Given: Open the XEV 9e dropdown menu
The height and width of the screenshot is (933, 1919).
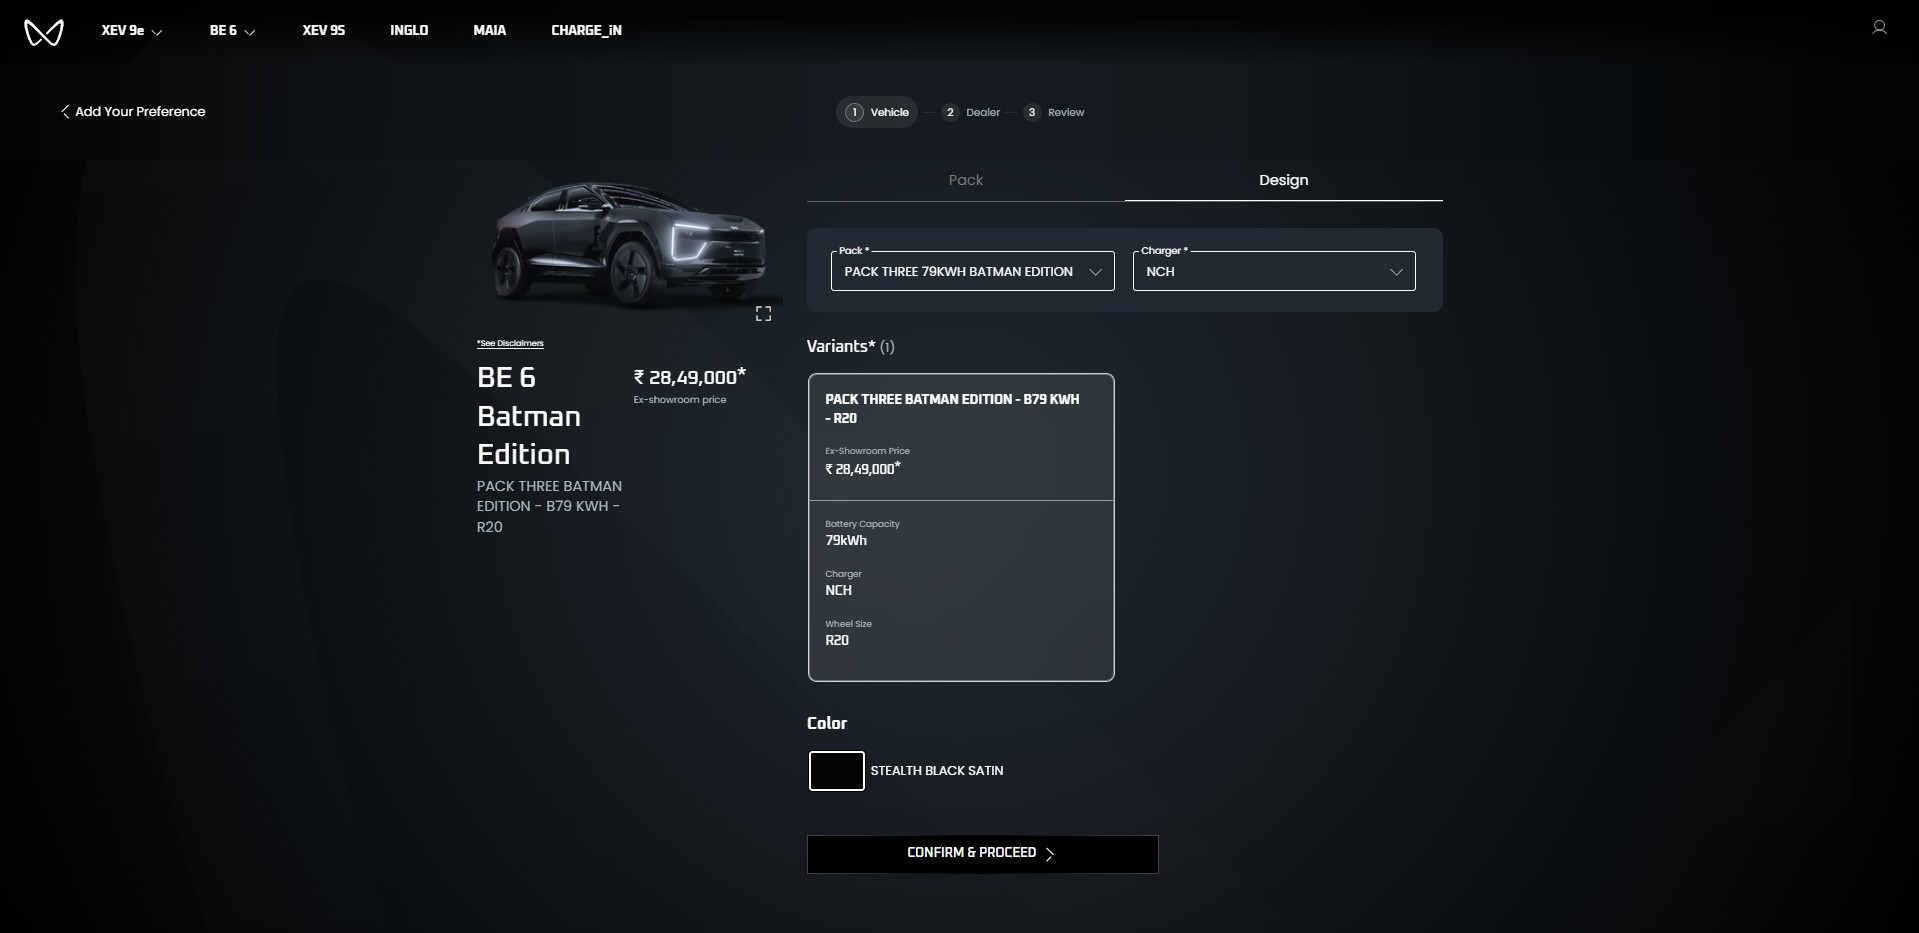Looking at the screenshot, I should (x=132, y=31).
